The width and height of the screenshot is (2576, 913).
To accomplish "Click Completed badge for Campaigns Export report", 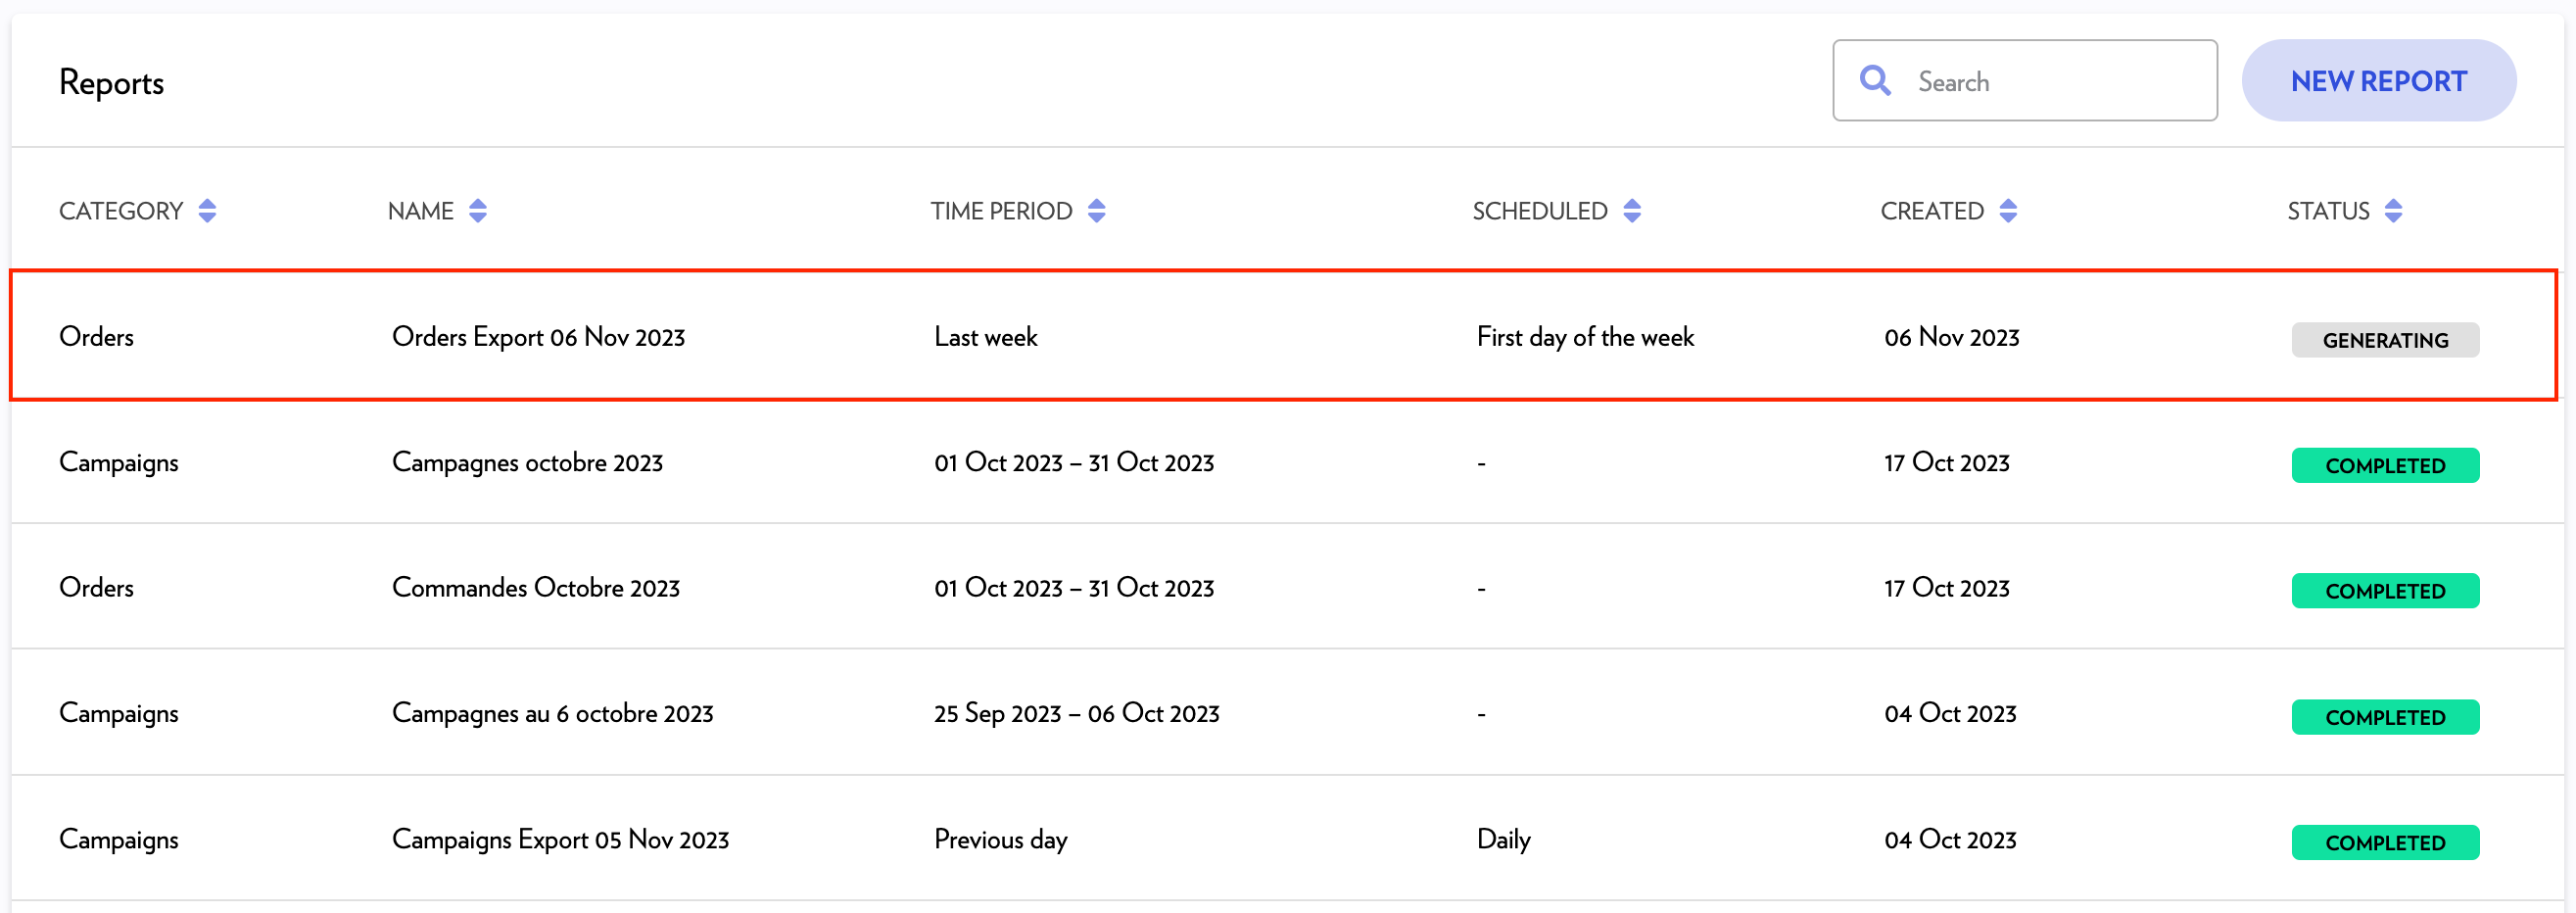I will pyautogui.click(x=2385, y=843).
